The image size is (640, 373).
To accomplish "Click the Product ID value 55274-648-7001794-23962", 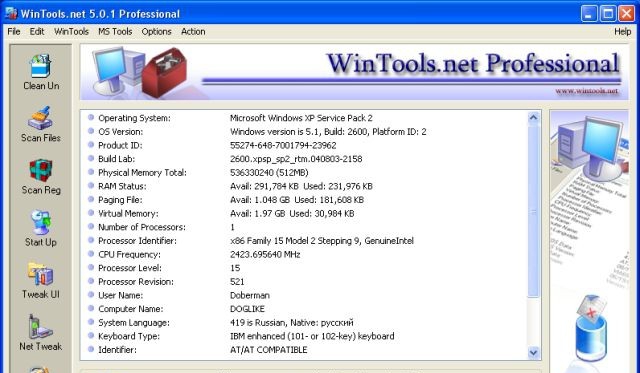I will click(x=283, y=145).
